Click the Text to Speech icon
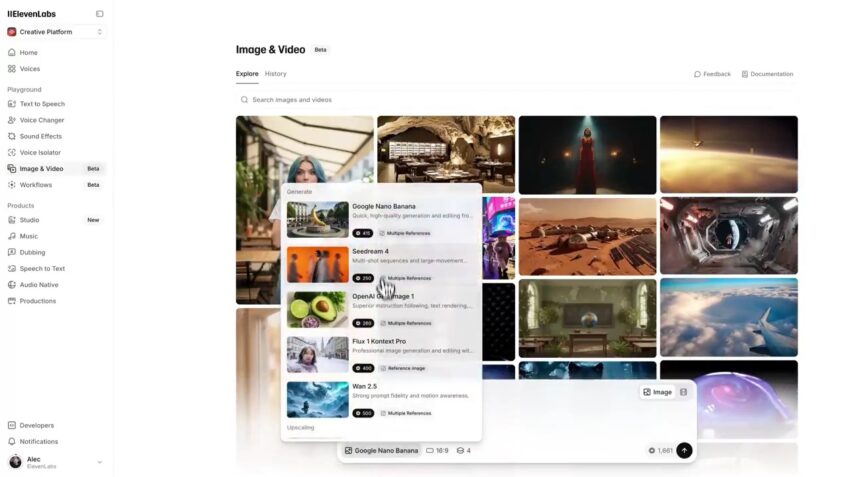The width and height of the screenshot is (850, 477). pos(12,104)
